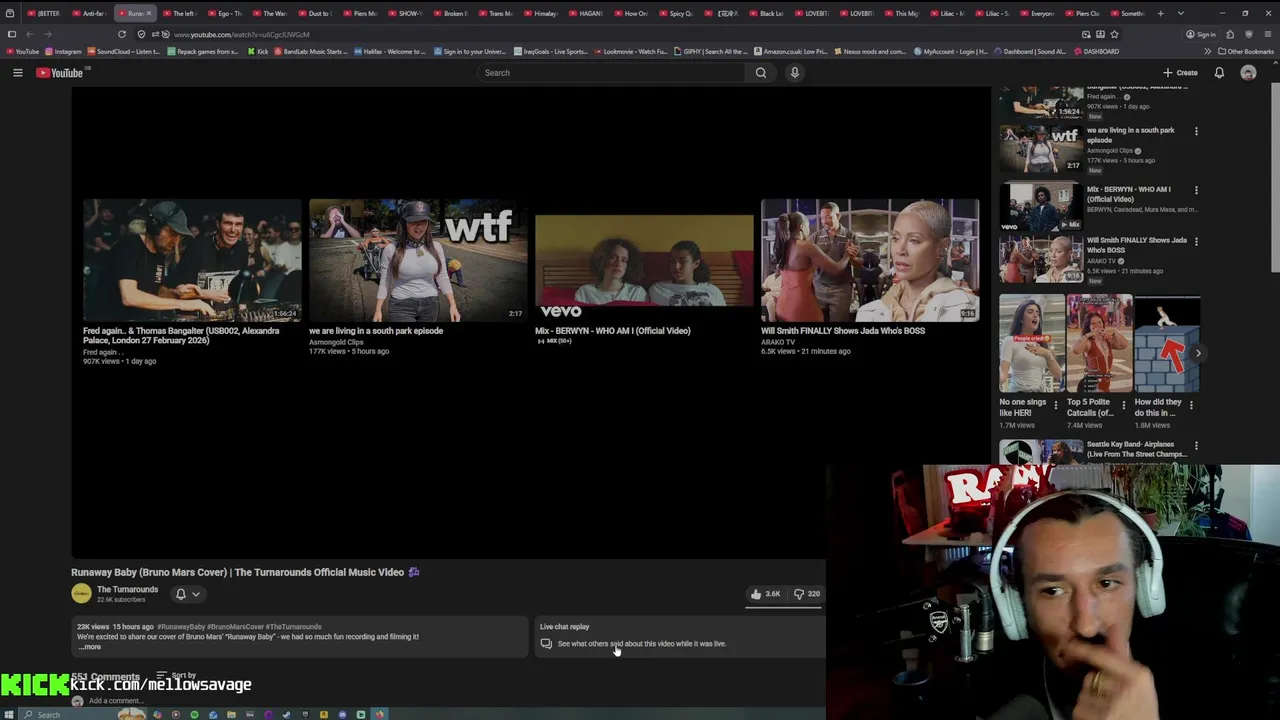Open sidebar 'Seattle Key Band- Airplanes' title
Image resolution: width=1280 pixels, height=720 pixels.
point(1137,449)
